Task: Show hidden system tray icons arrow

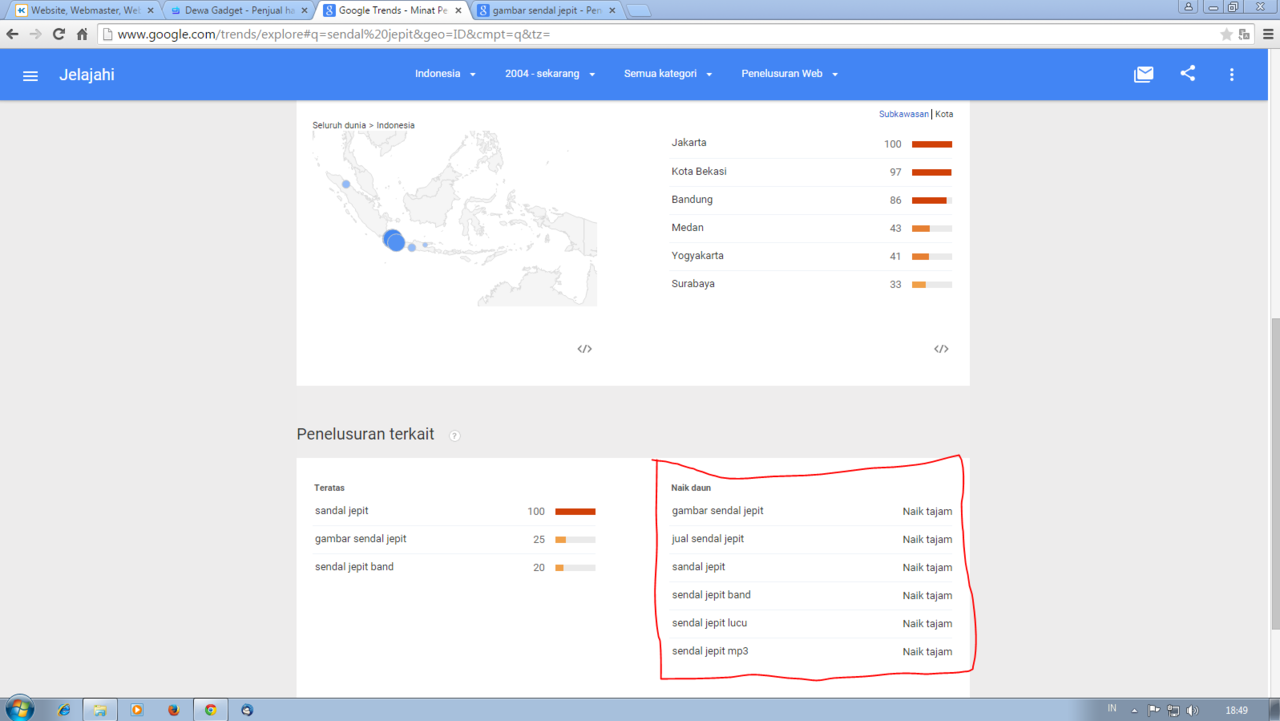Action: tap(1134, 711)
